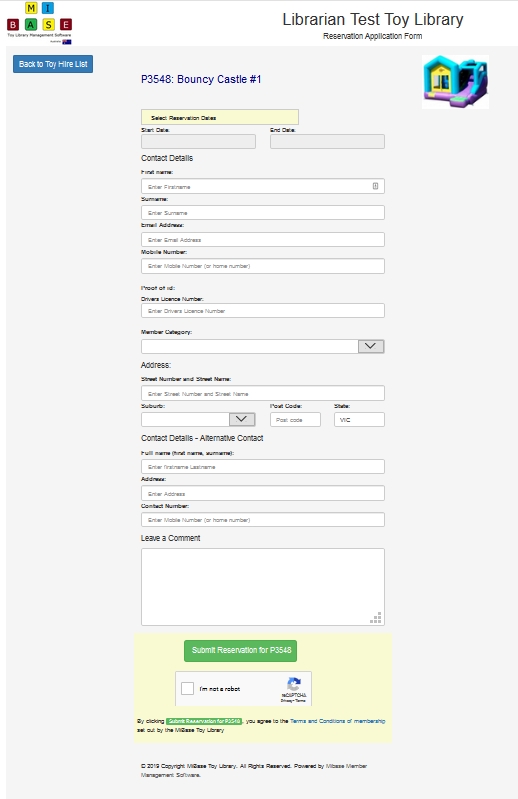Submit Reservation for P3548
Screen dimensions: 518x799
click(240, 651)
